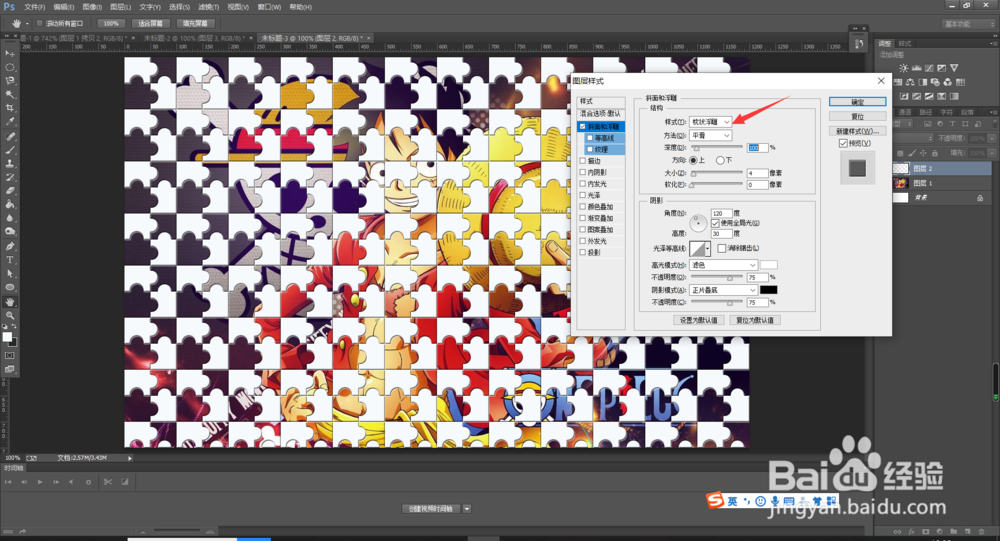1000x541 pixels.
Task: Open the 阴影模式 dropdown showing 正片叠底
Action: tap(724, 290)
